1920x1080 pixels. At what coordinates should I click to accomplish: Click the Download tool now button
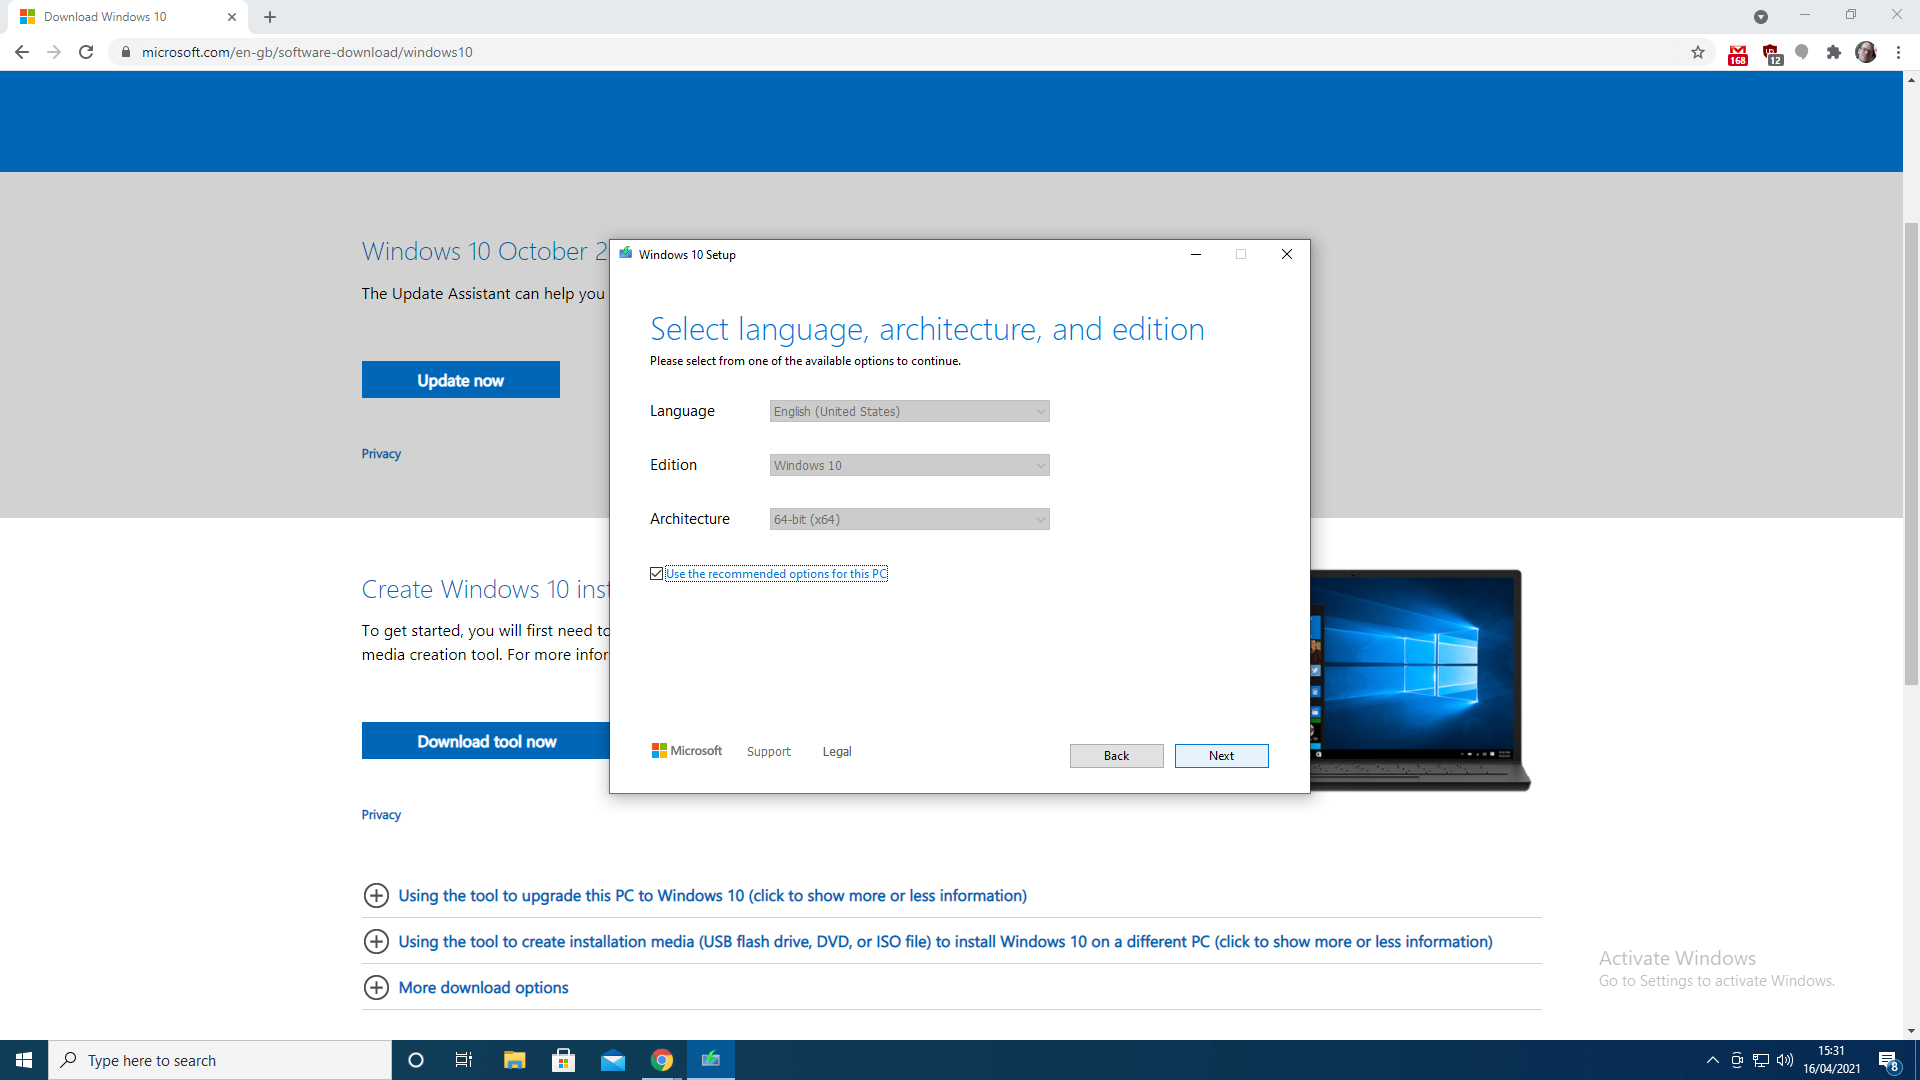tap(486, 741)
